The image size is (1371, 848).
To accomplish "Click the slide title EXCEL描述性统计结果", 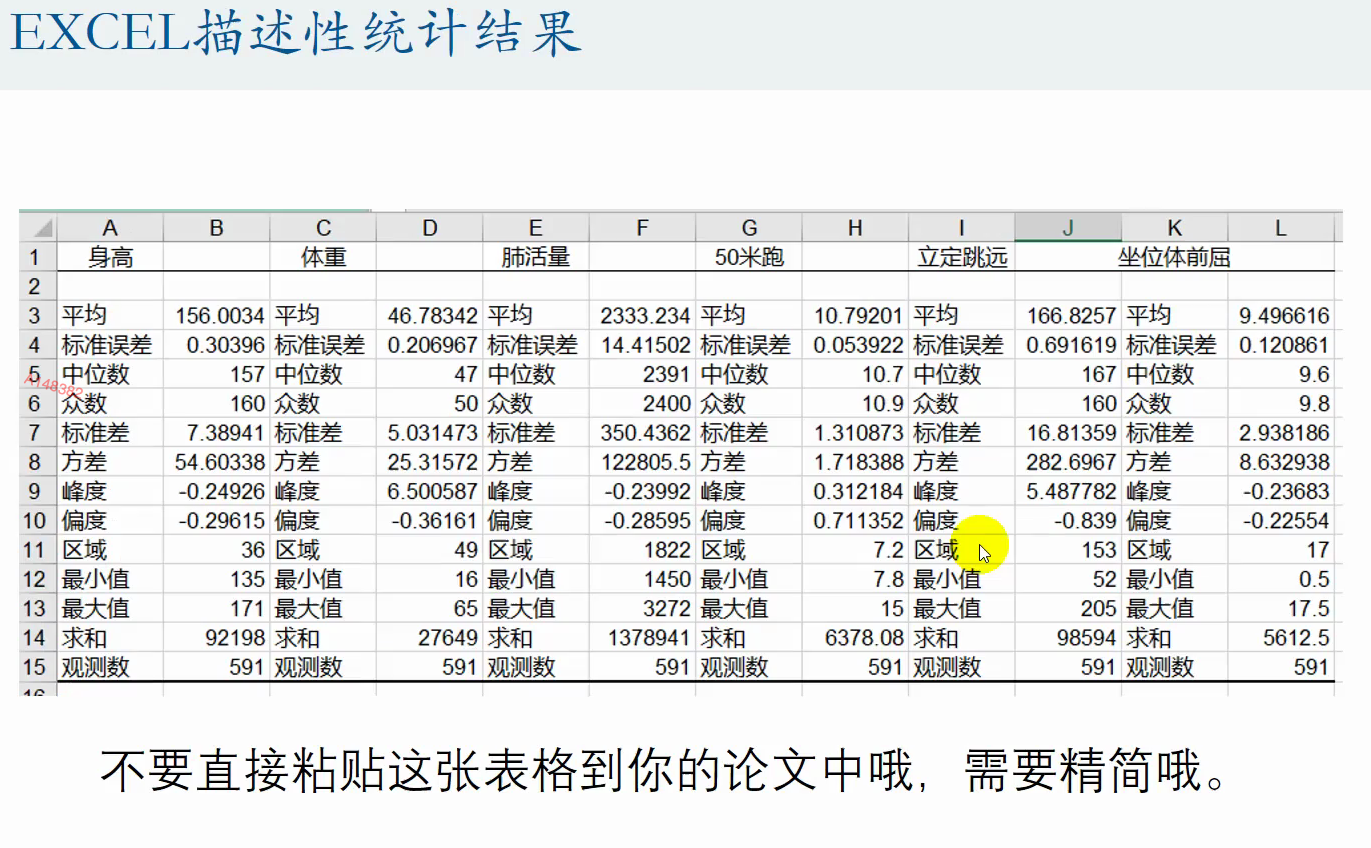I will (x=296, y=33).
